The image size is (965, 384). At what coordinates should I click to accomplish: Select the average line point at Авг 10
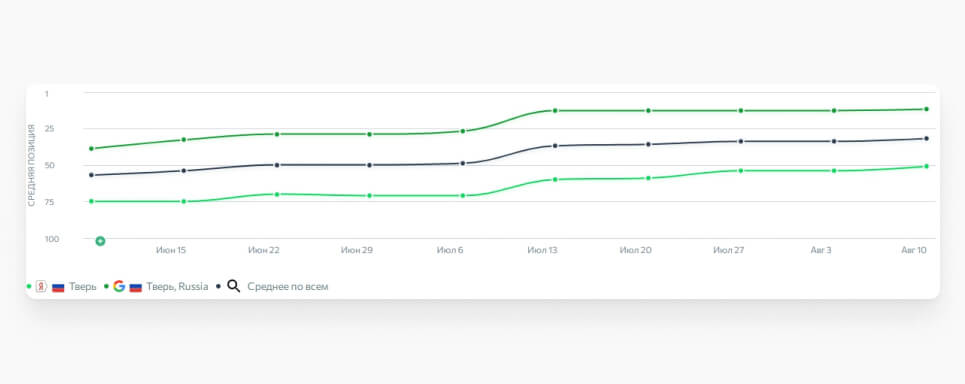click(x=926, y=138)
